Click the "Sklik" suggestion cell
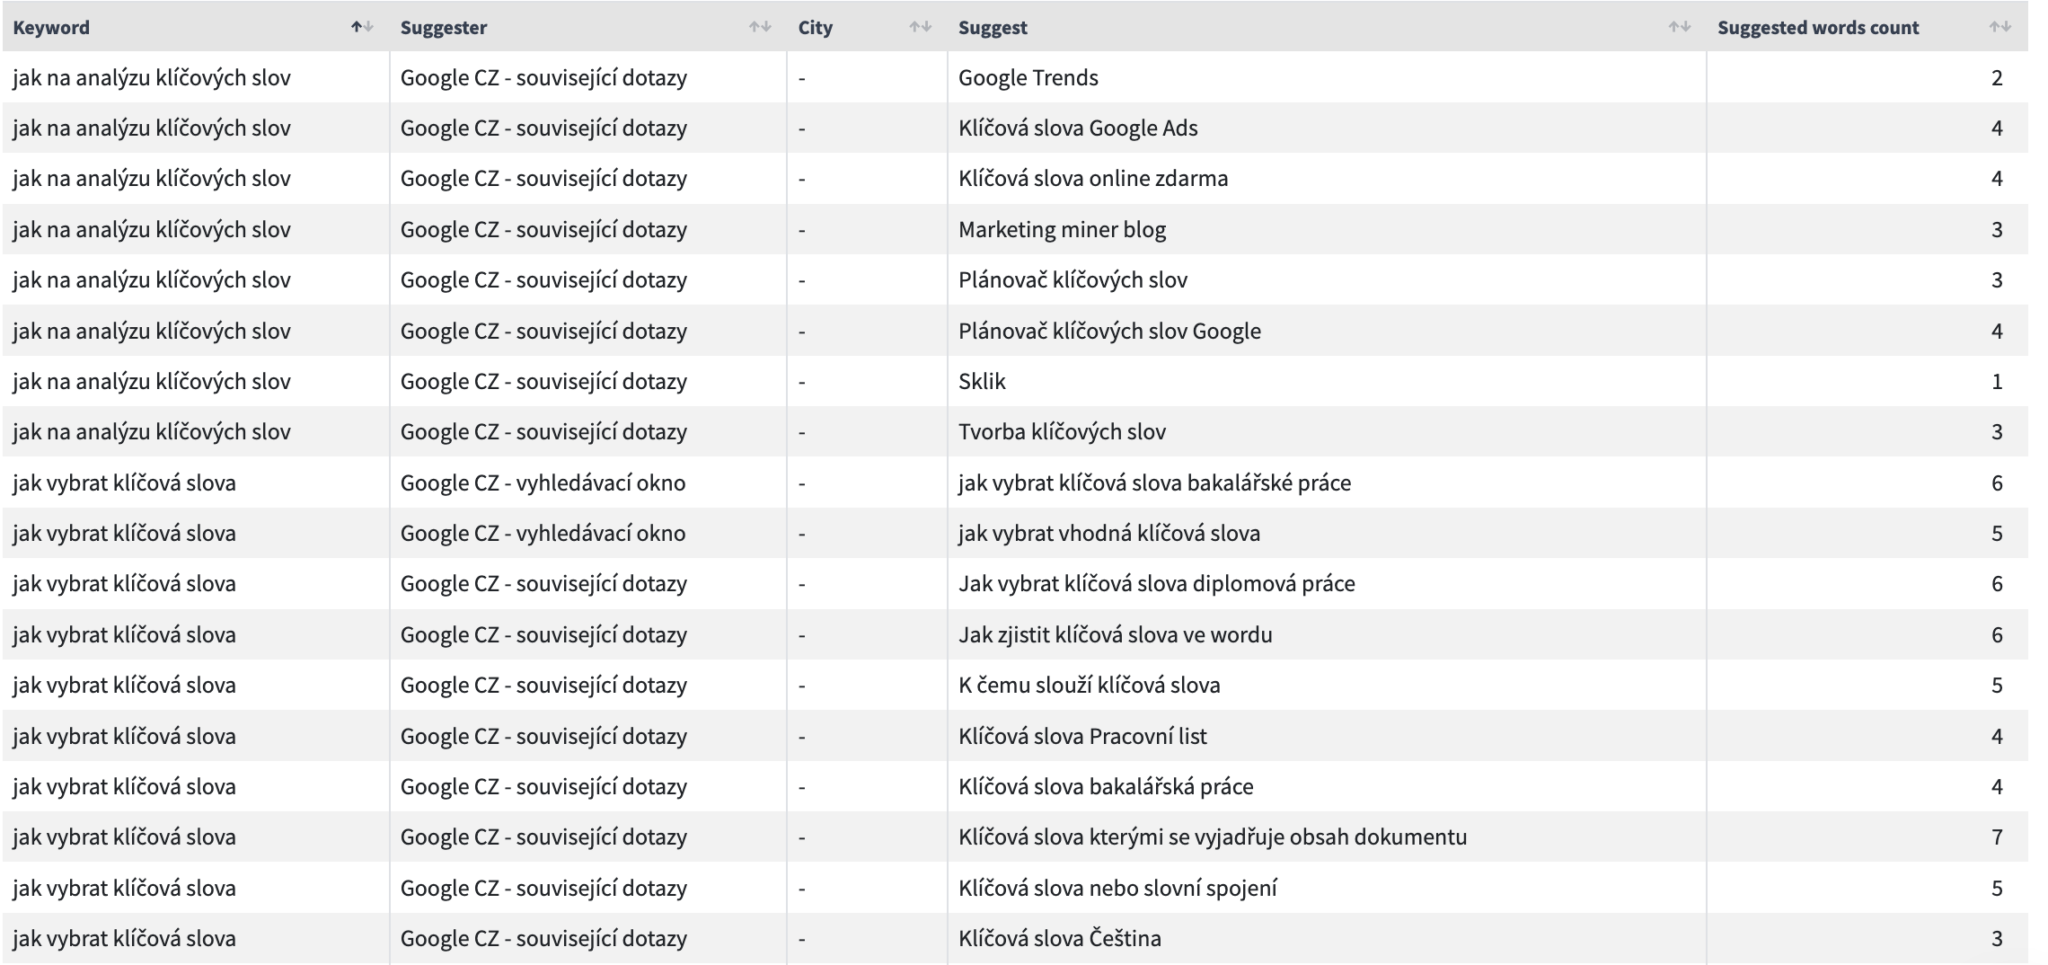The width and height of the screenshot is (2048, 965). 982,381
